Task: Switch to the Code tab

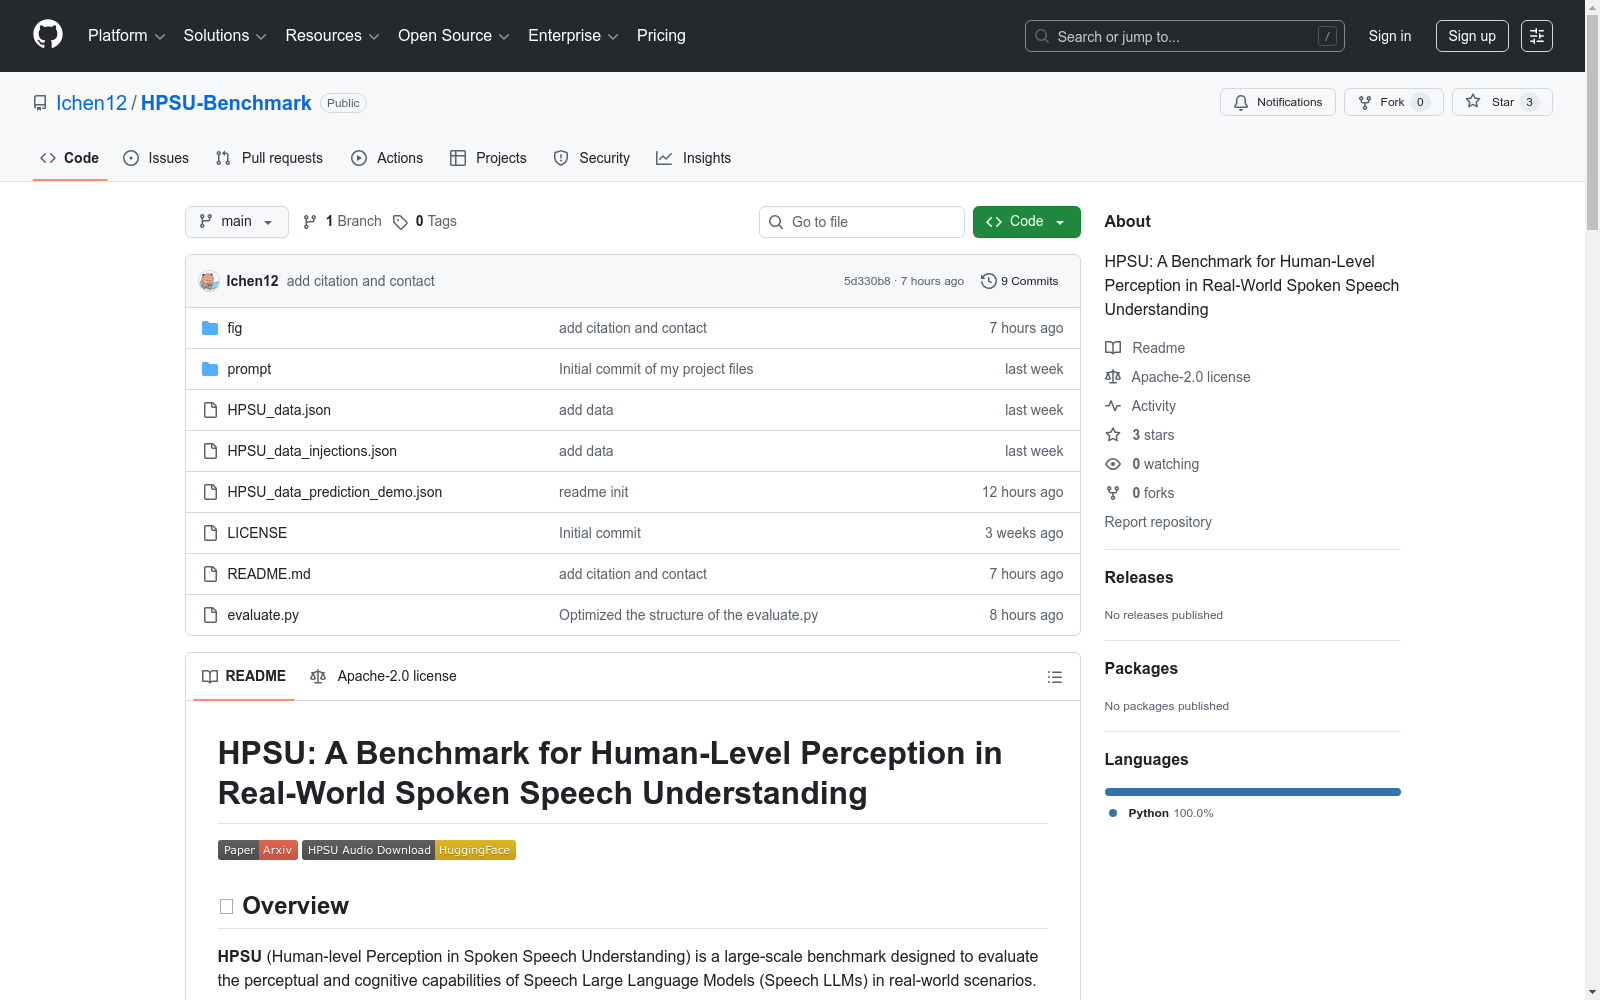Action: (70, 158)
